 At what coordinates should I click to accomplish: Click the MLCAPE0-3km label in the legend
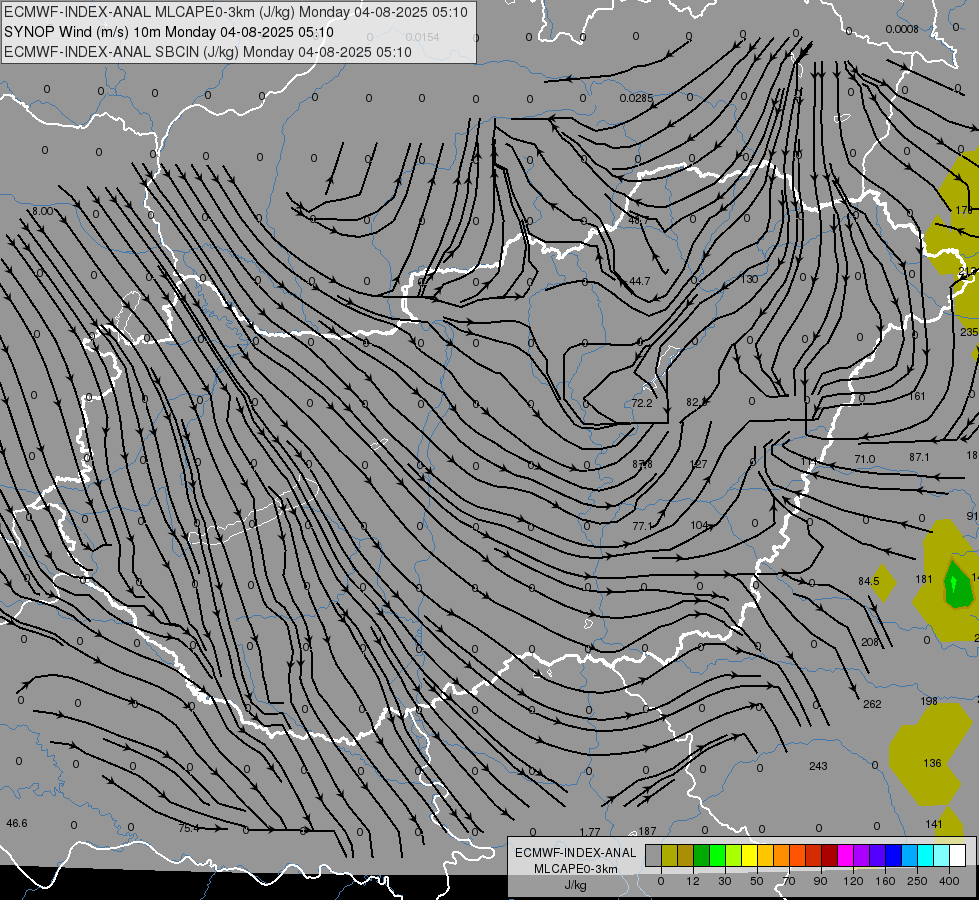click(x=575, y=869)
